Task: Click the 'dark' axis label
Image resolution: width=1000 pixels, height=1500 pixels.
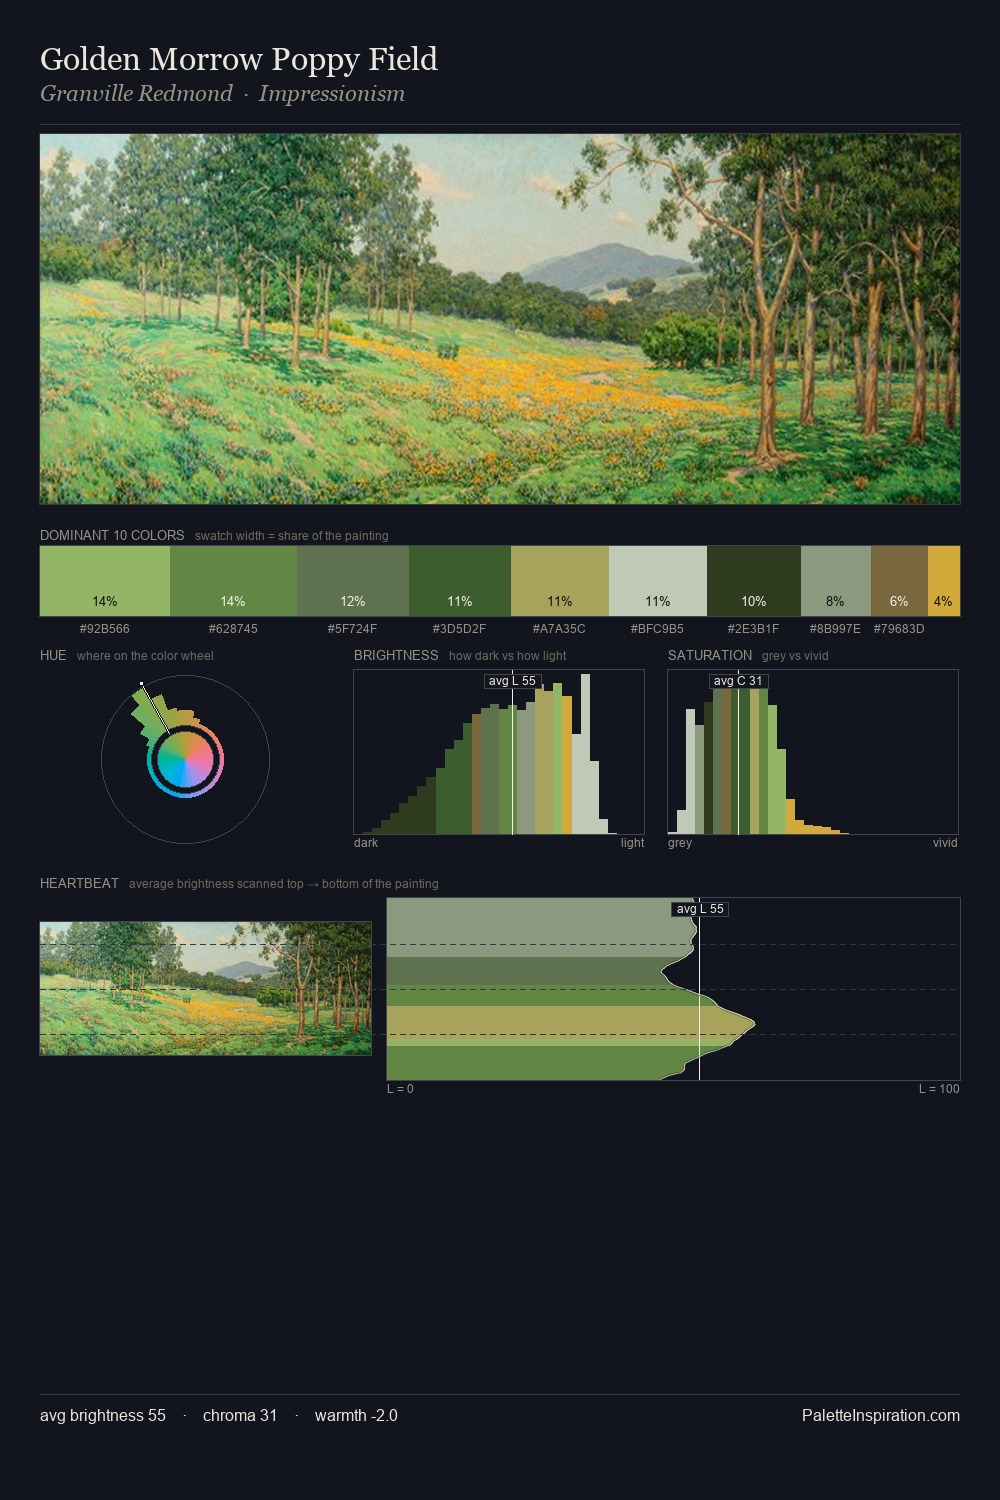Action: pyautogui.click(x=366, y=843)
